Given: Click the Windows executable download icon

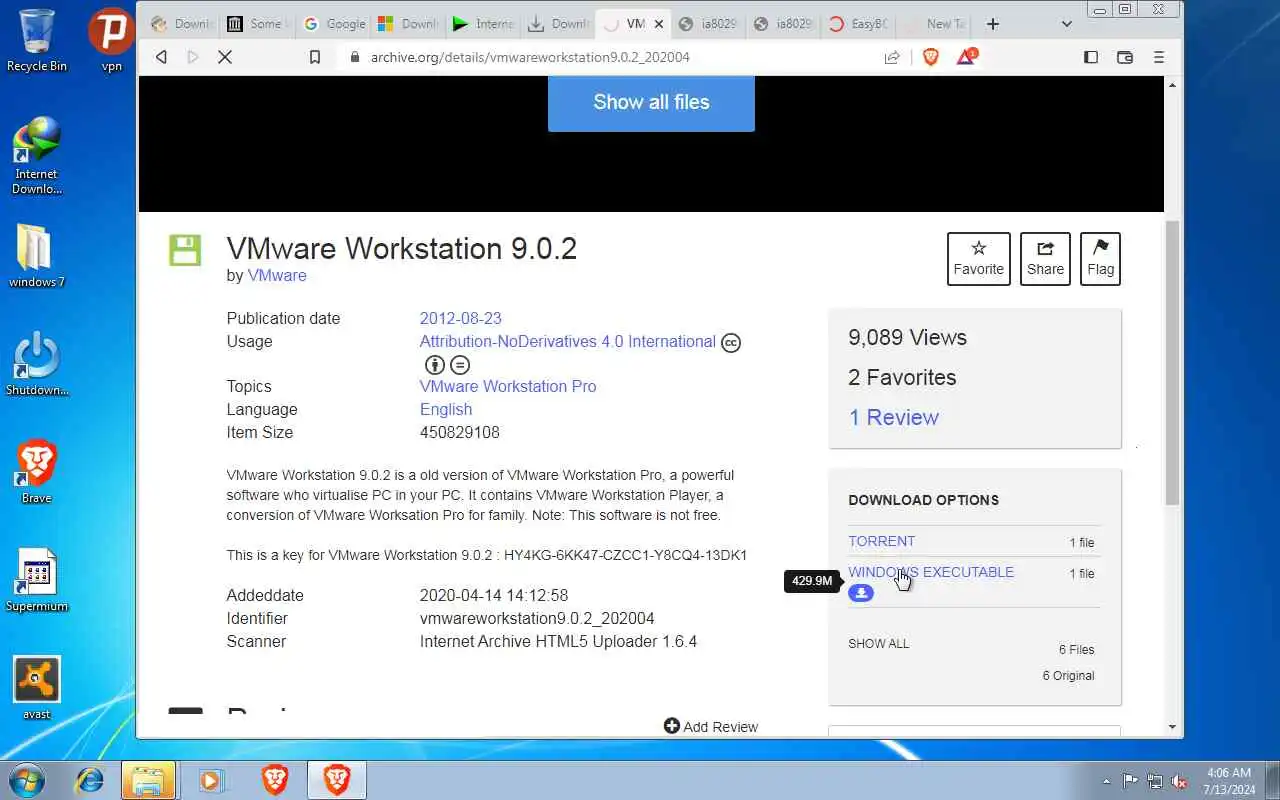Looking at the screenshot, I should click(861, 593).
